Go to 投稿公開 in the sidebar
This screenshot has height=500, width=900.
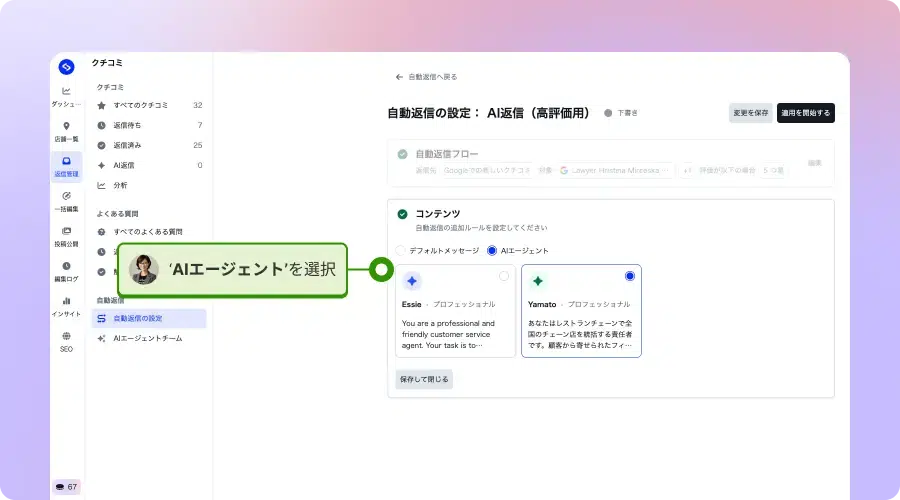66,236
